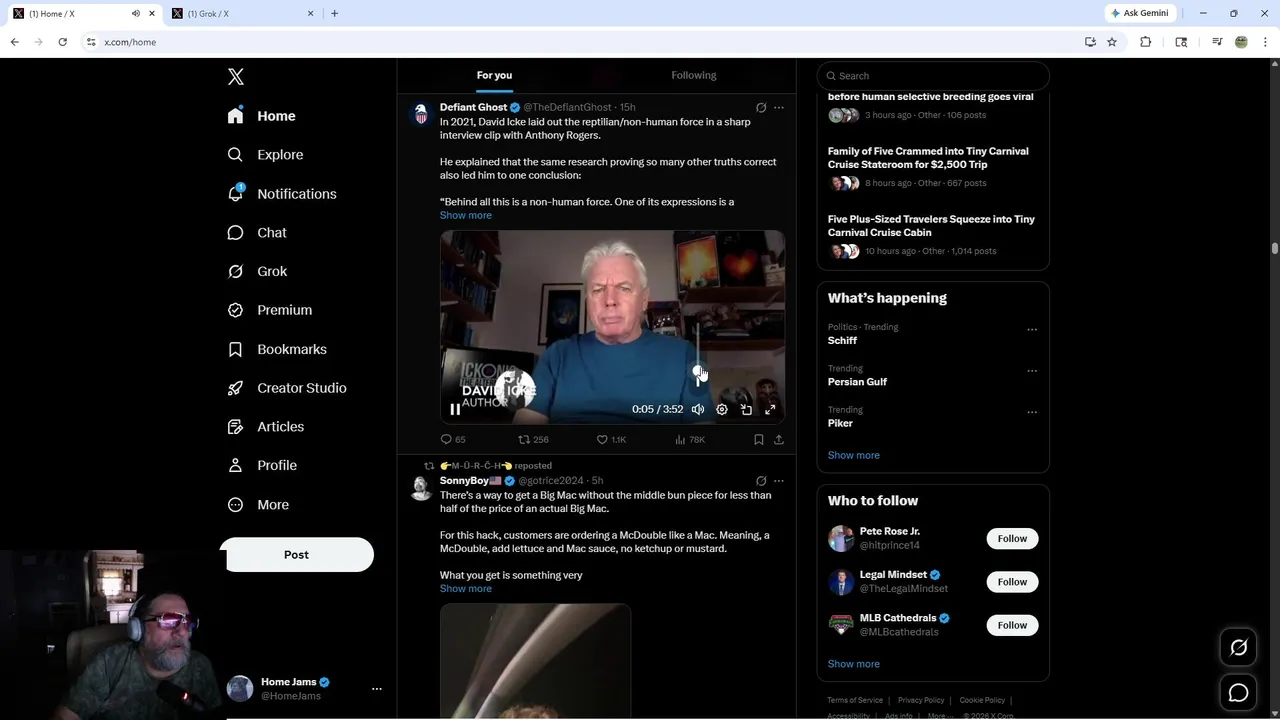This screenshot has width=1280, height=720.
Task: Follow Legal Mindset
Action: click(1012, 582)
